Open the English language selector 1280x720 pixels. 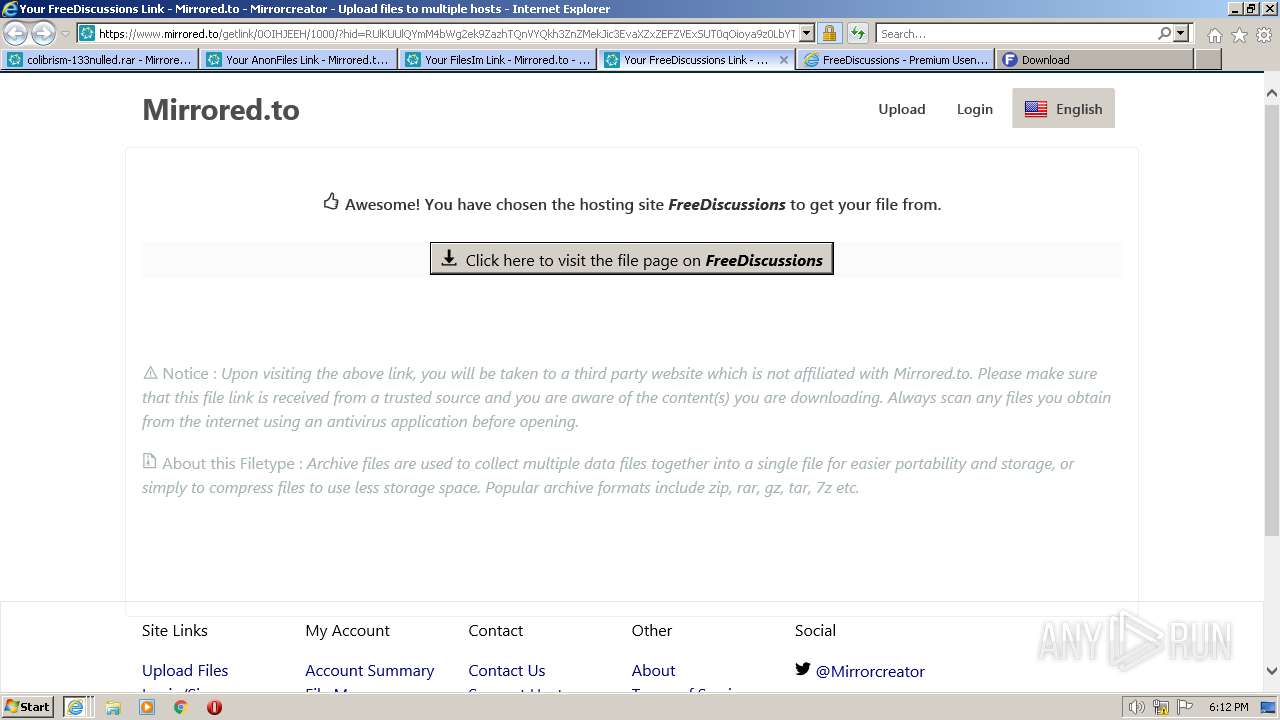(1063, 109)
